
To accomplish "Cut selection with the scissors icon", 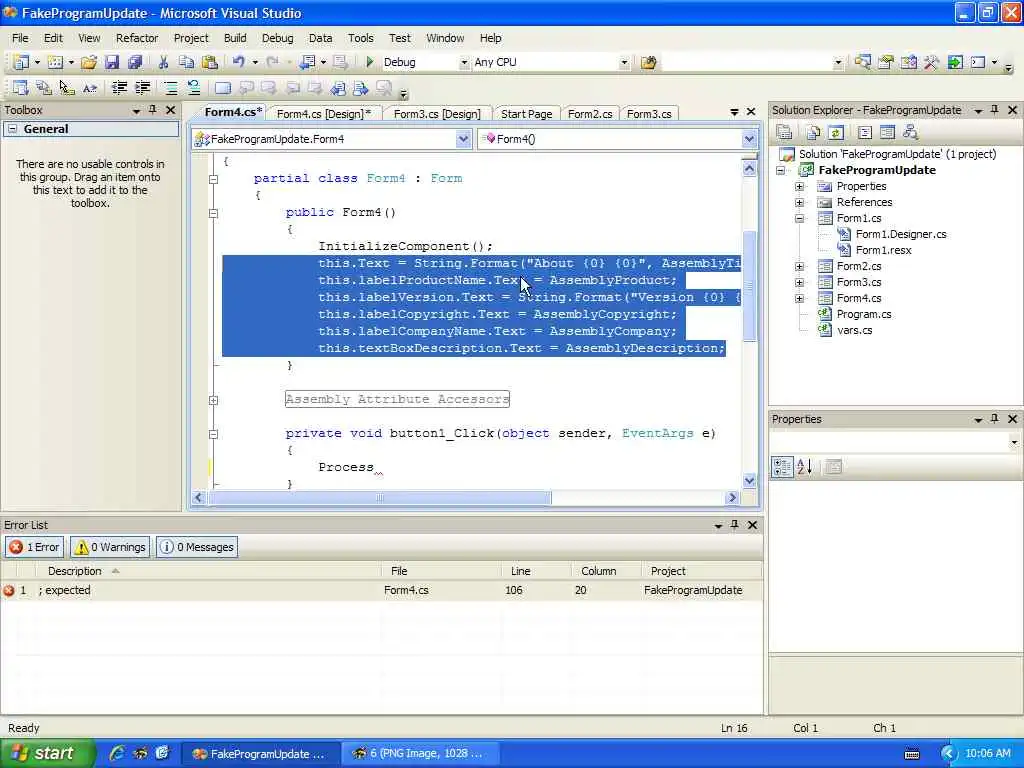I will coord(163,62).
